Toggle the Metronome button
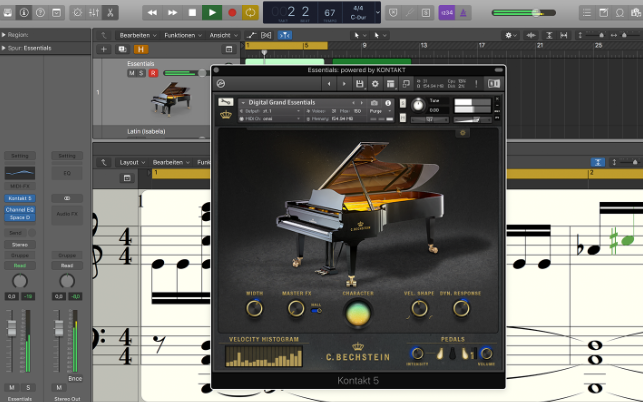Screen dimensions: 643x402 pyautogui.click(x=463, y=13)
